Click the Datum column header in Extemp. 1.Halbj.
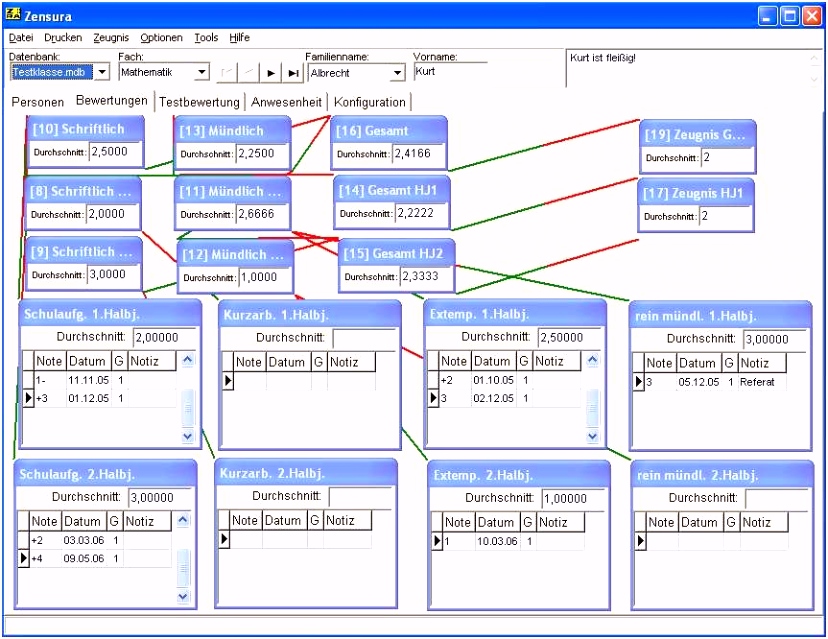Screen dimensions: 828x639 (x=492, y=361)
